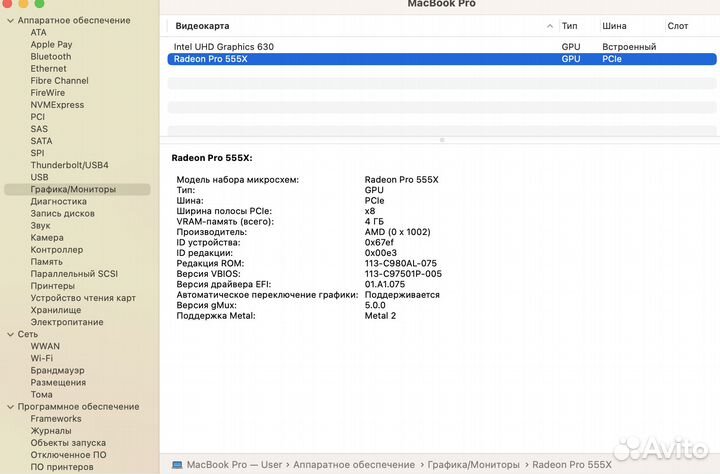
Task: Click the pane divider handle dot
Action: [x=440, y=140]
